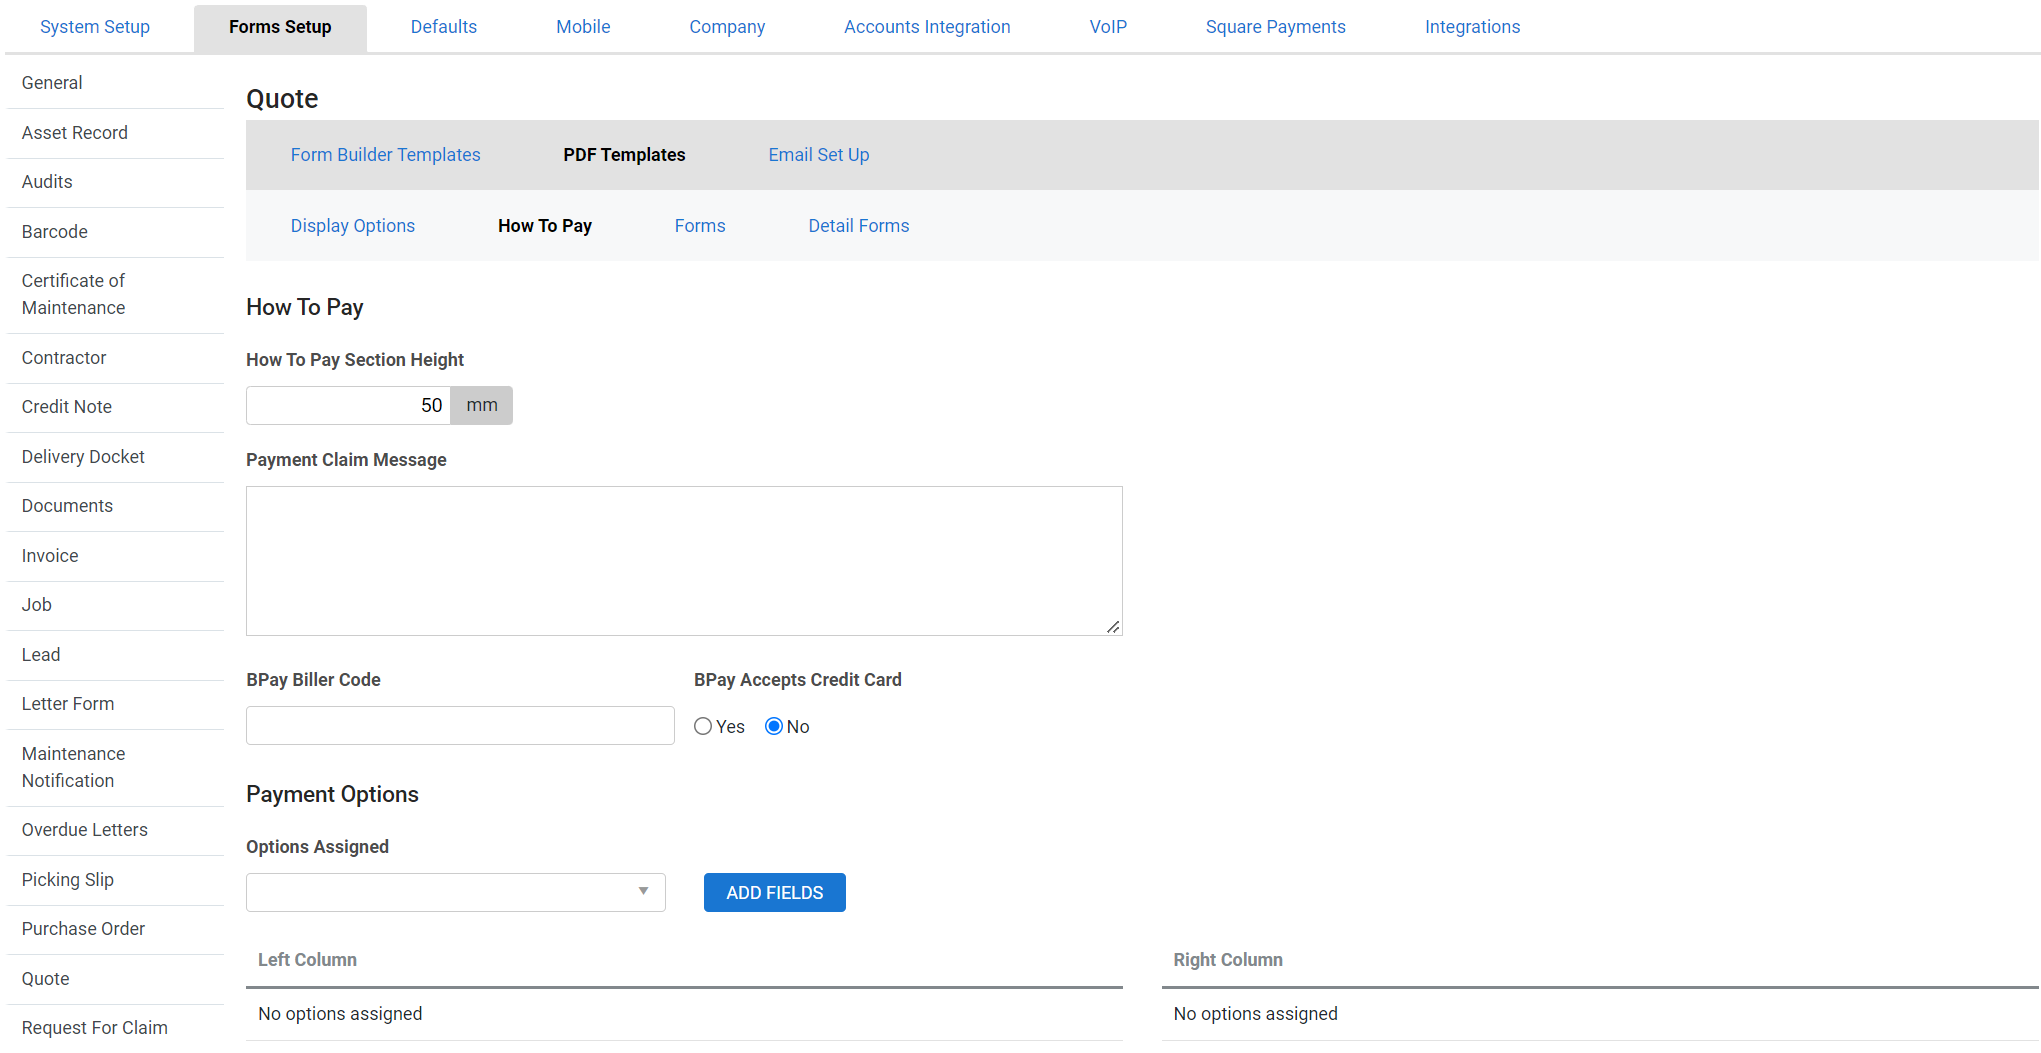The height and width of the screenshot is (1053, 2041).
Task: Open the Company settings tab
Action: point(727,27)
